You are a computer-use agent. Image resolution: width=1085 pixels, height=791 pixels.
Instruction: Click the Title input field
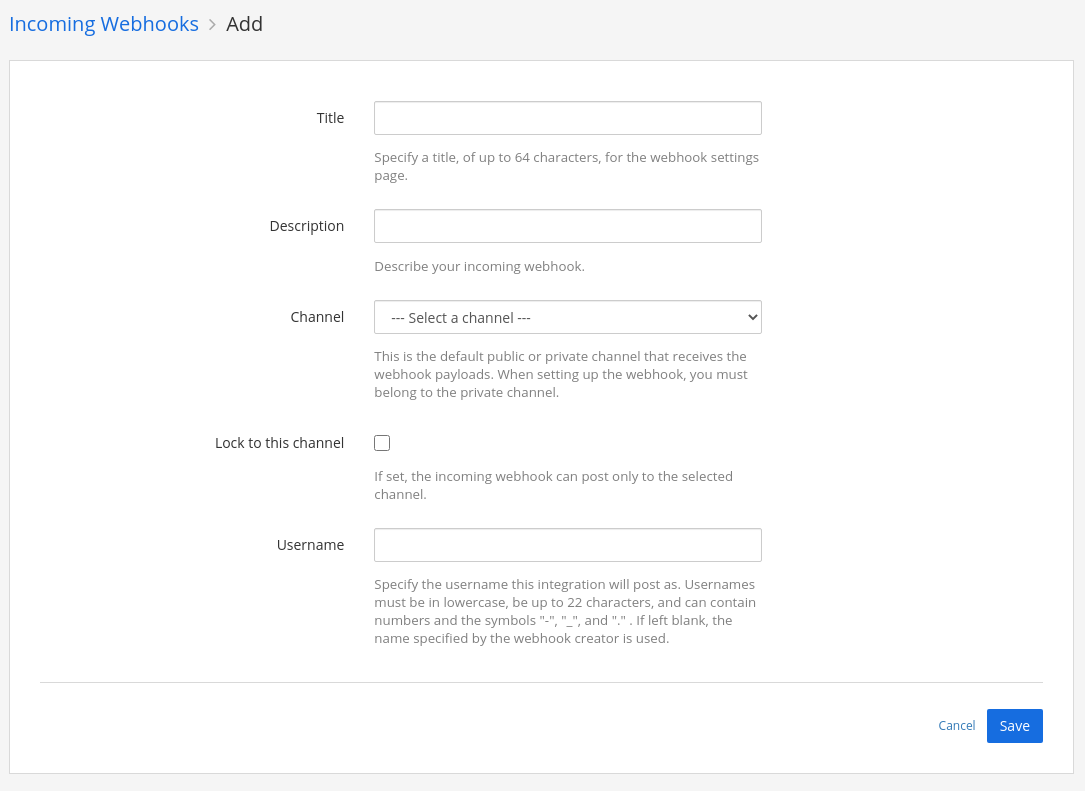tap(567, 118)
